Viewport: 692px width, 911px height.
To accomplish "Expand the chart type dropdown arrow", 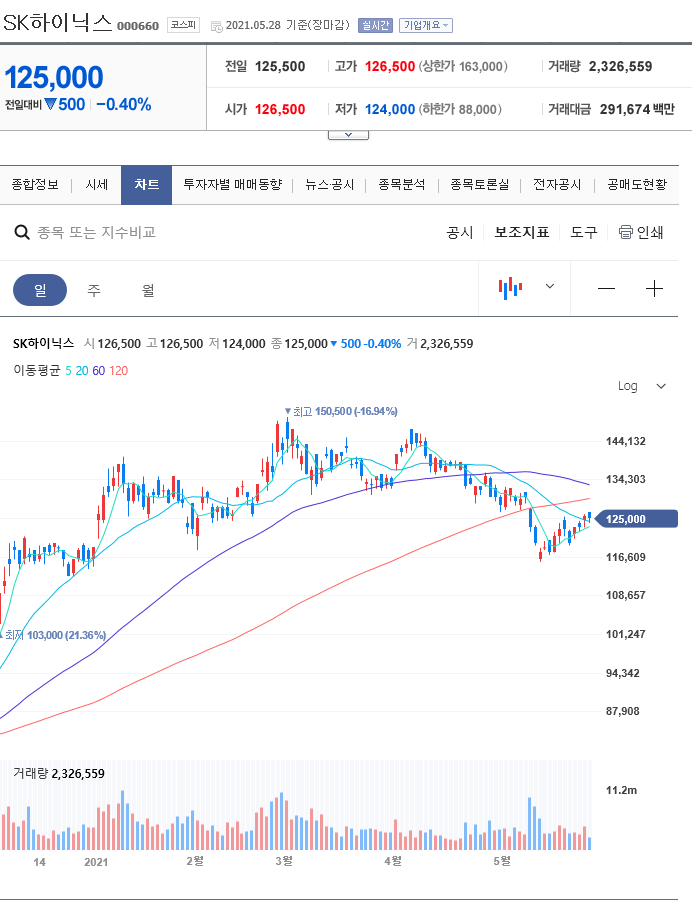I will pos(550,286).
